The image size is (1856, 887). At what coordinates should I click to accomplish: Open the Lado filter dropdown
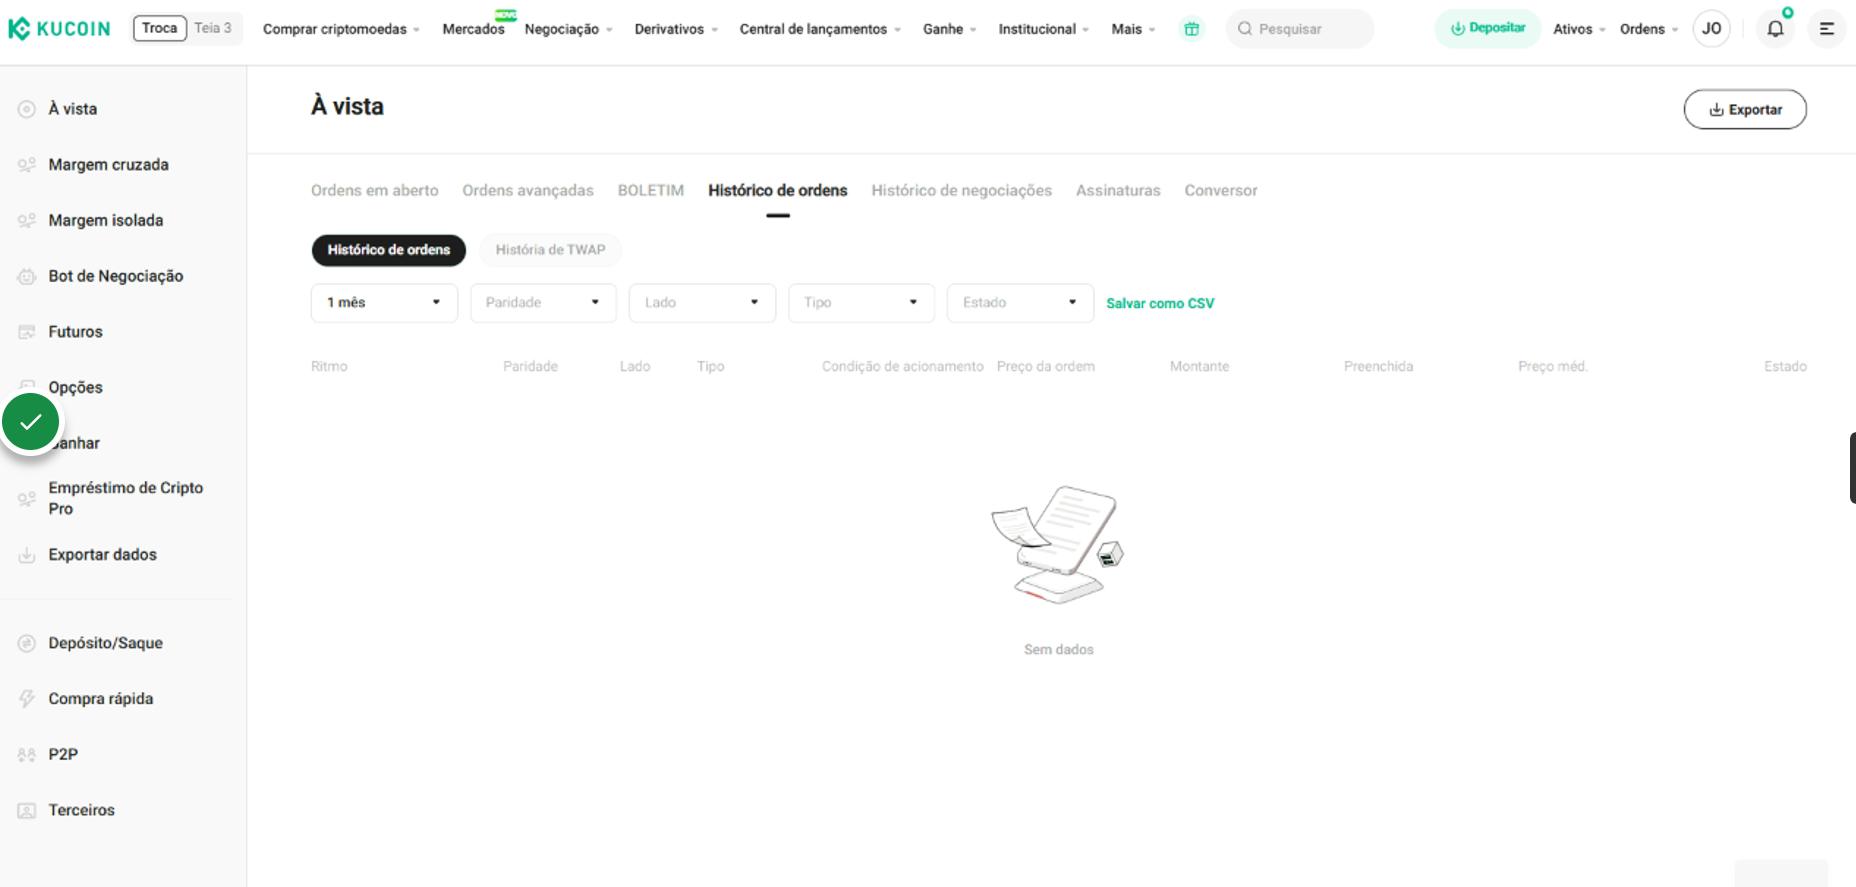pos(702,303)
